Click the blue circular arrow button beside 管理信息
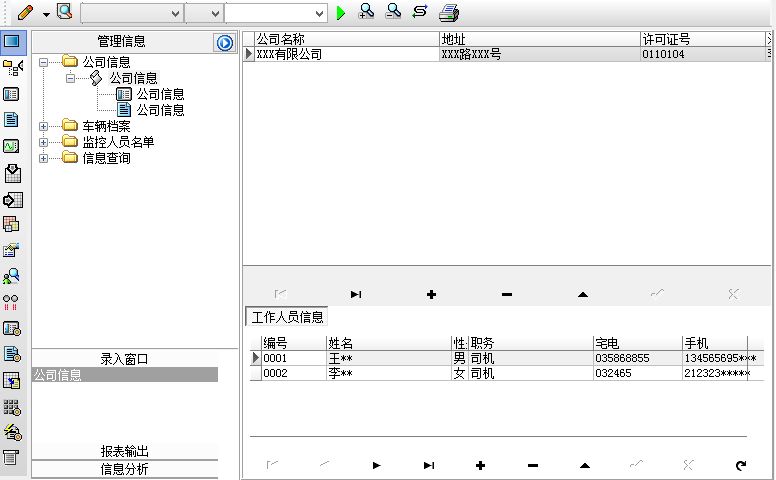 [x=225, y=43]
